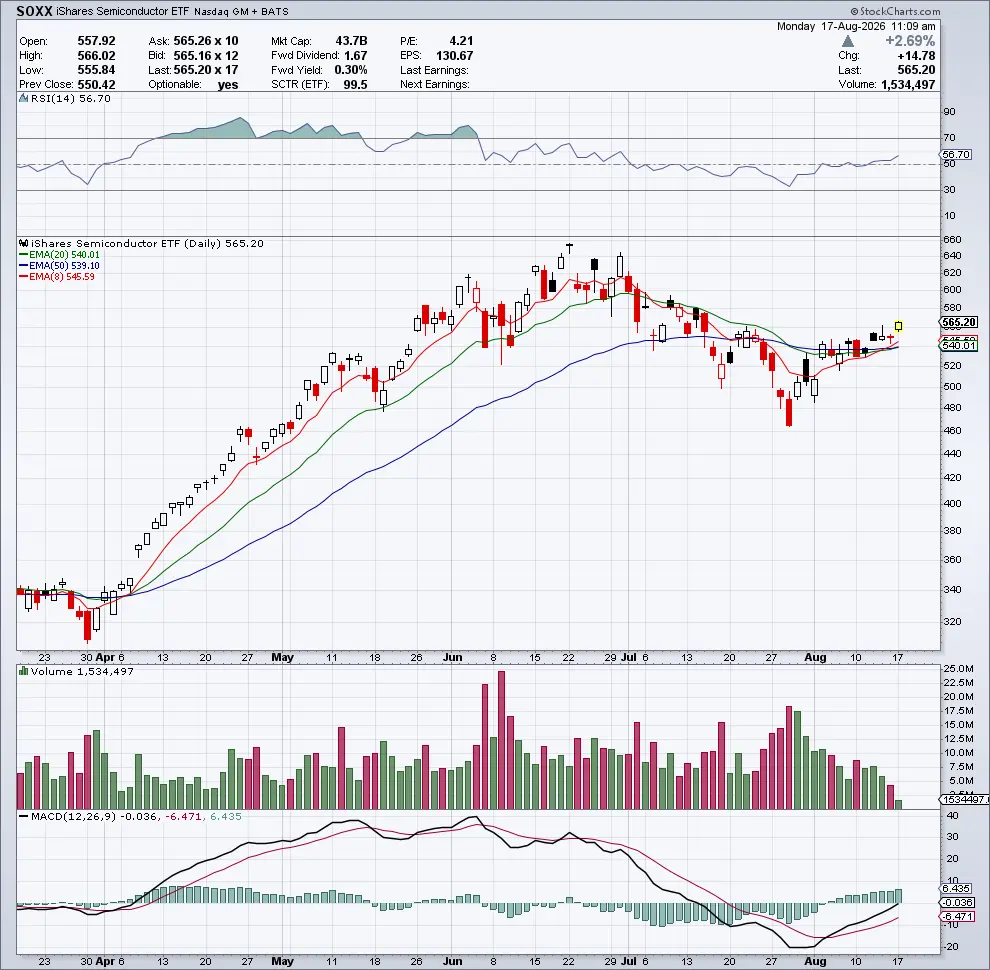
Task: Click the Last Earnings label
Action: pos(434,70)
